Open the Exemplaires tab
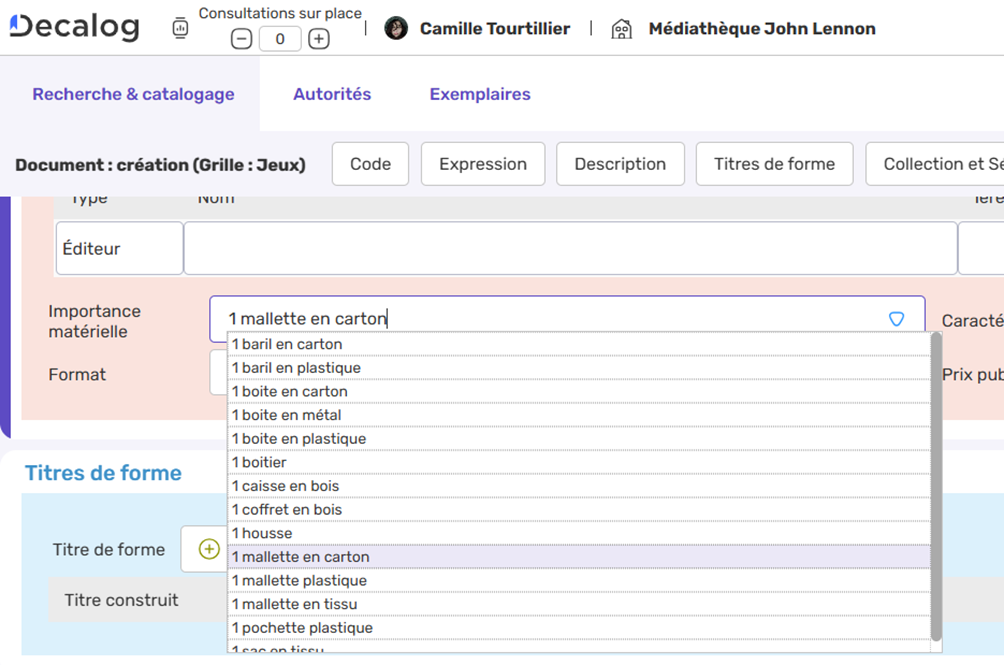 pos(480,94)
